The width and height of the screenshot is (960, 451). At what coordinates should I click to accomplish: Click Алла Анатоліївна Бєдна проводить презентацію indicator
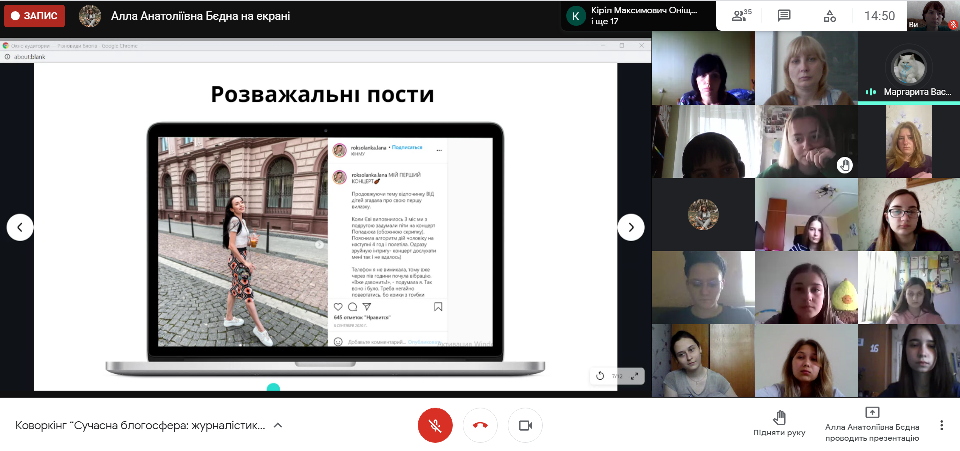[x=872, y=424]
